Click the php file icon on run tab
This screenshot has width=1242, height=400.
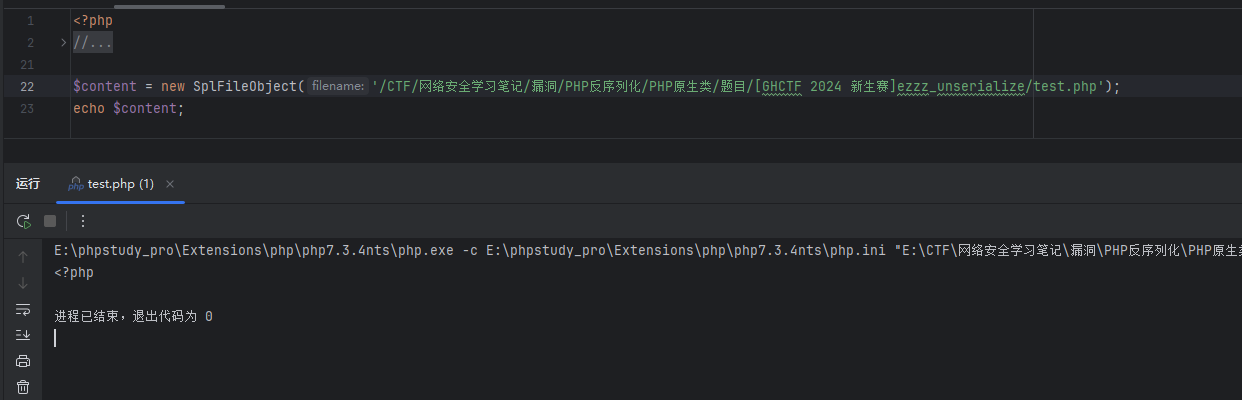click(x=75, y=185)
